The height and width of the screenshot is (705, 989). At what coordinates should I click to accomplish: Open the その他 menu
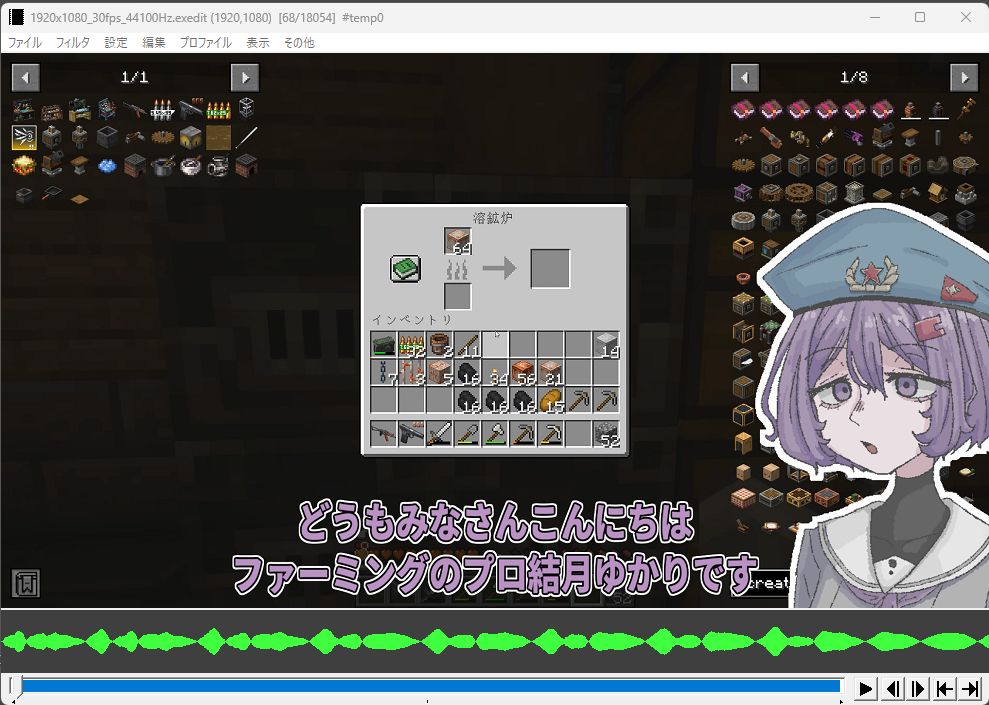299,43
